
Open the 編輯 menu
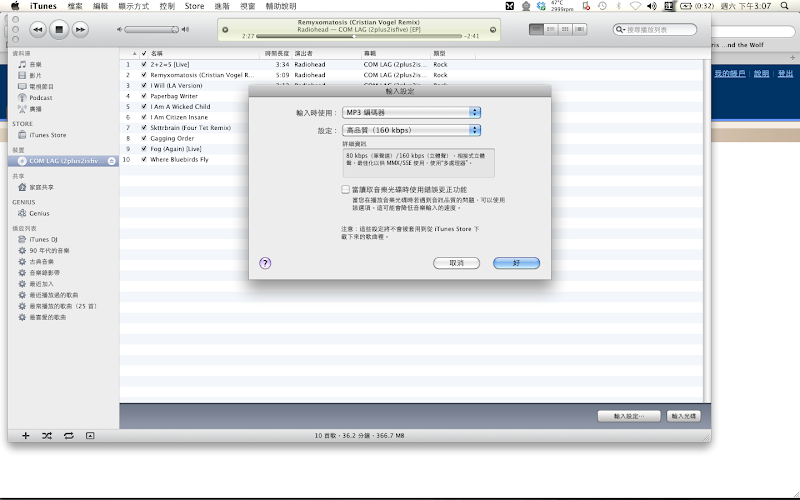coord(101,6)
